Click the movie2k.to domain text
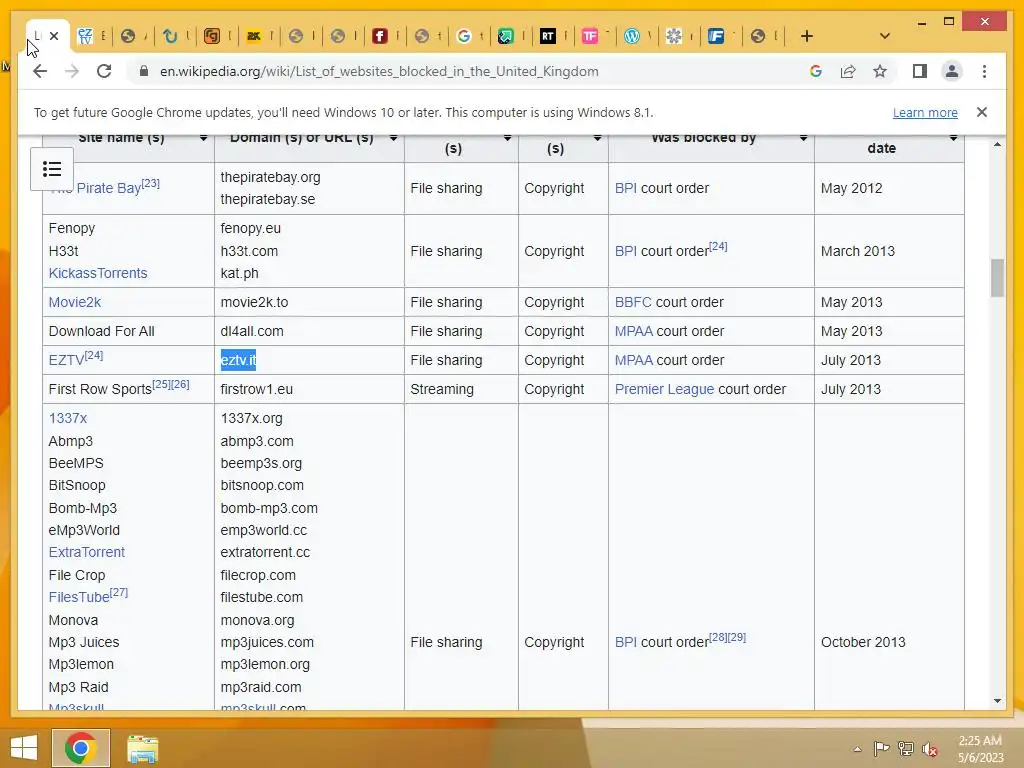The image size is (1024, 768). point(254,302)
